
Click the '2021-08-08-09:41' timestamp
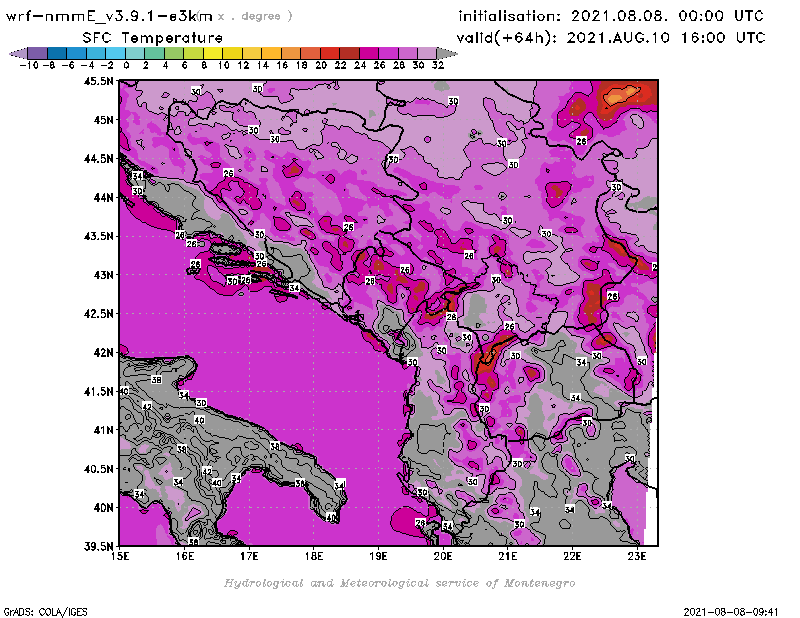[x=731, y=612]
